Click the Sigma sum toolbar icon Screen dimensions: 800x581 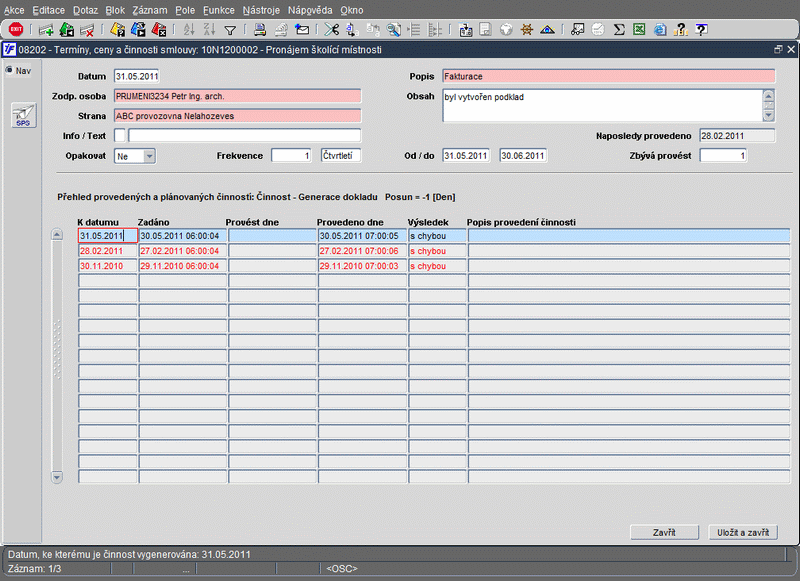coord(619,30)
